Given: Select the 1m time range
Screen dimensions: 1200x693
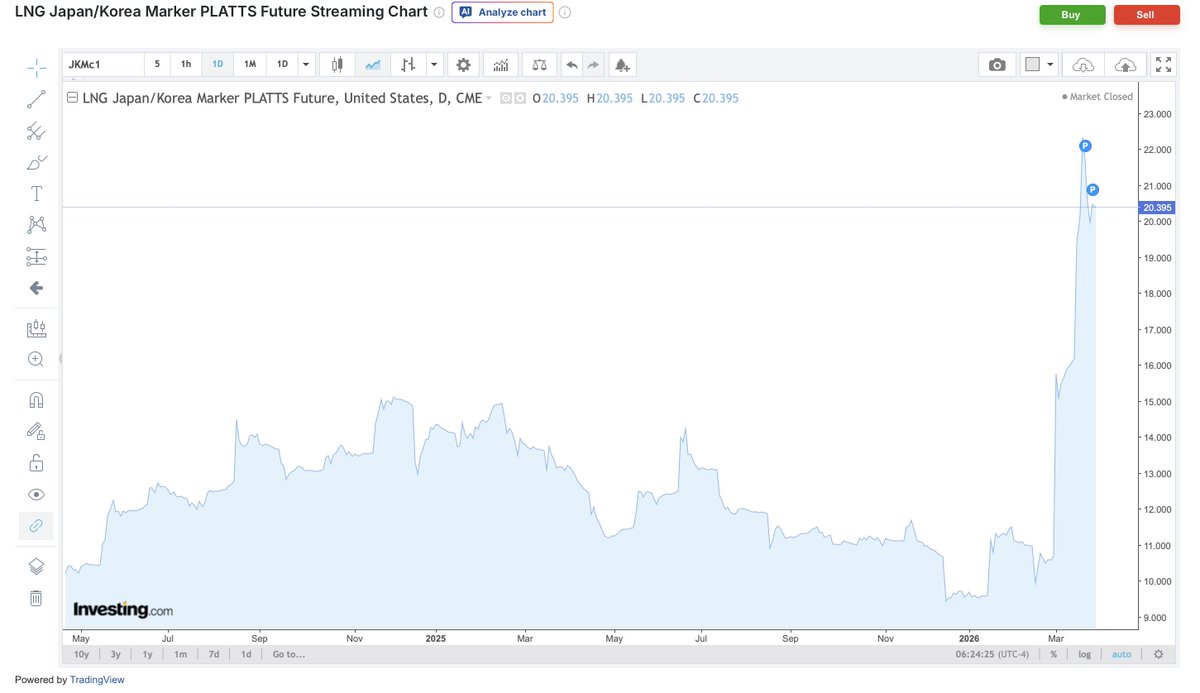Looking at the screenshot, I should pos(180,654).
